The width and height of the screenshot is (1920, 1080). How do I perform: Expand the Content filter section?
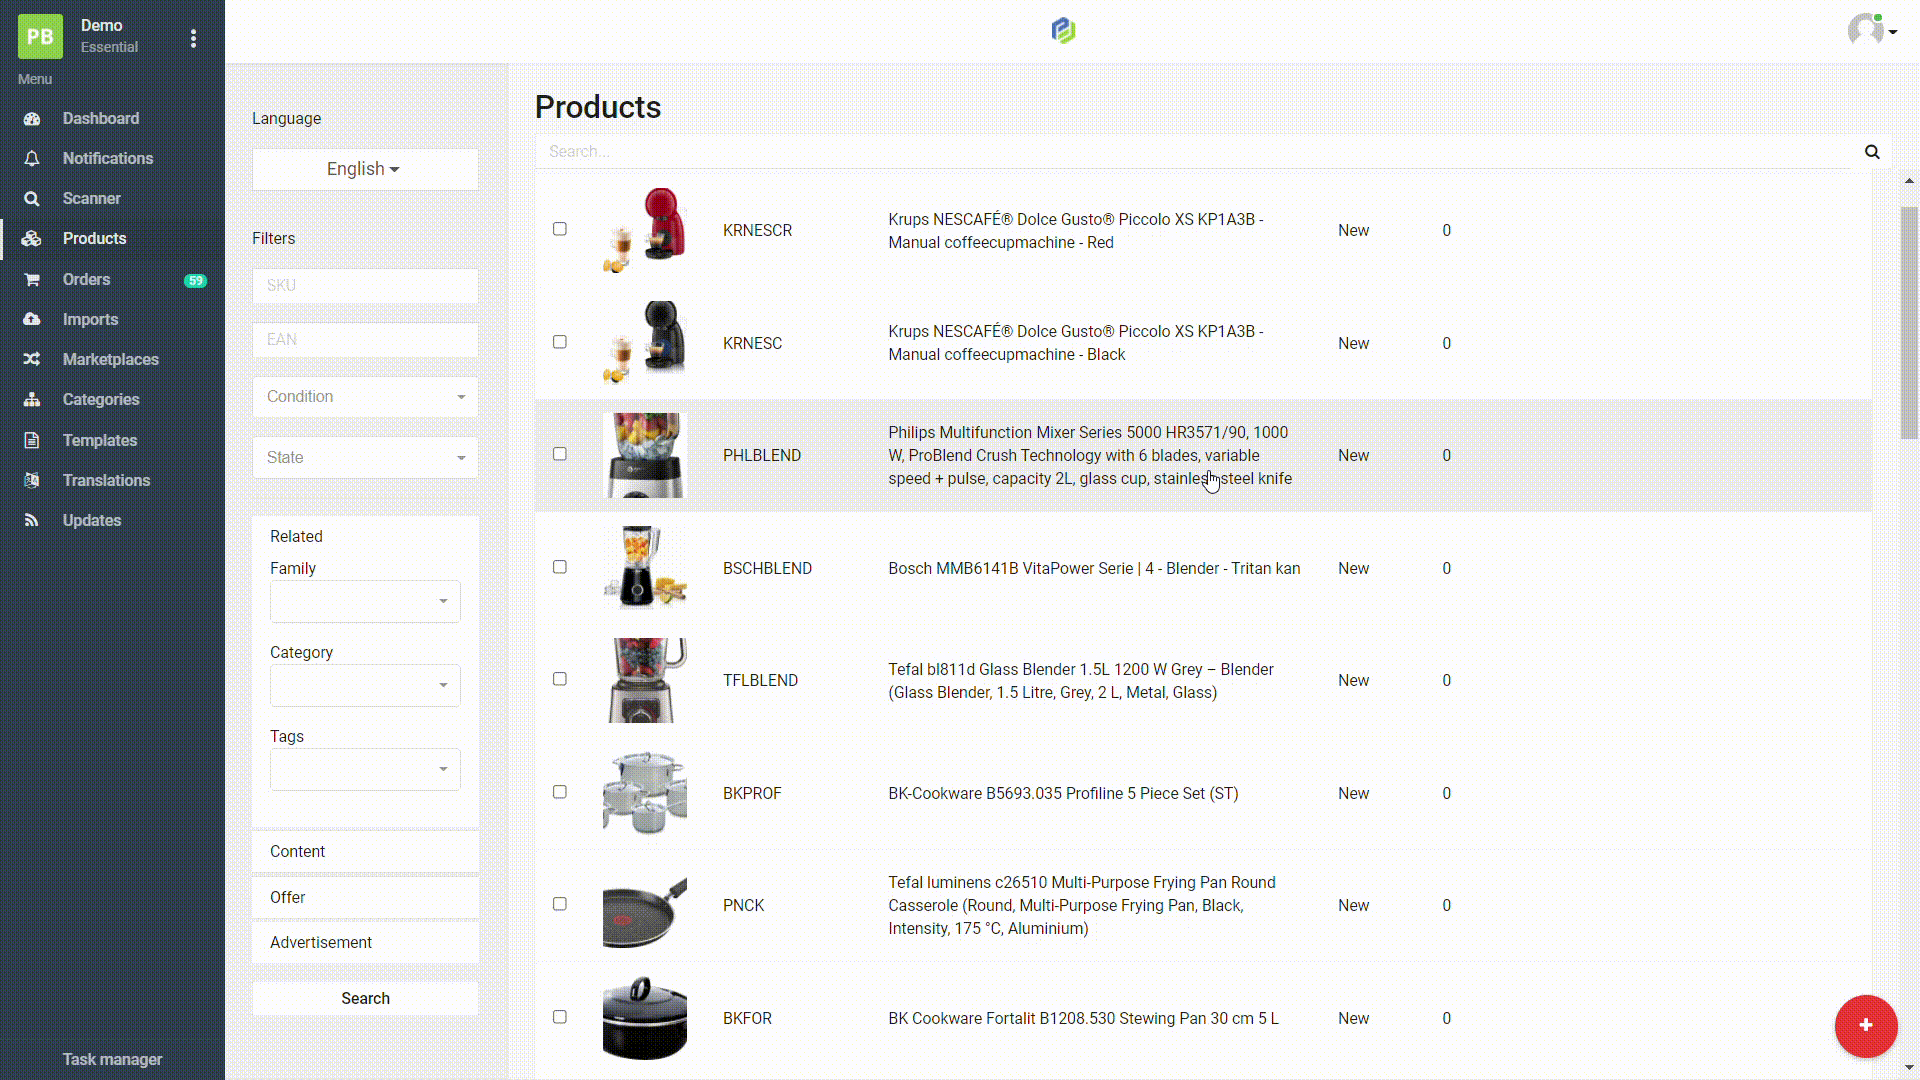365,852
